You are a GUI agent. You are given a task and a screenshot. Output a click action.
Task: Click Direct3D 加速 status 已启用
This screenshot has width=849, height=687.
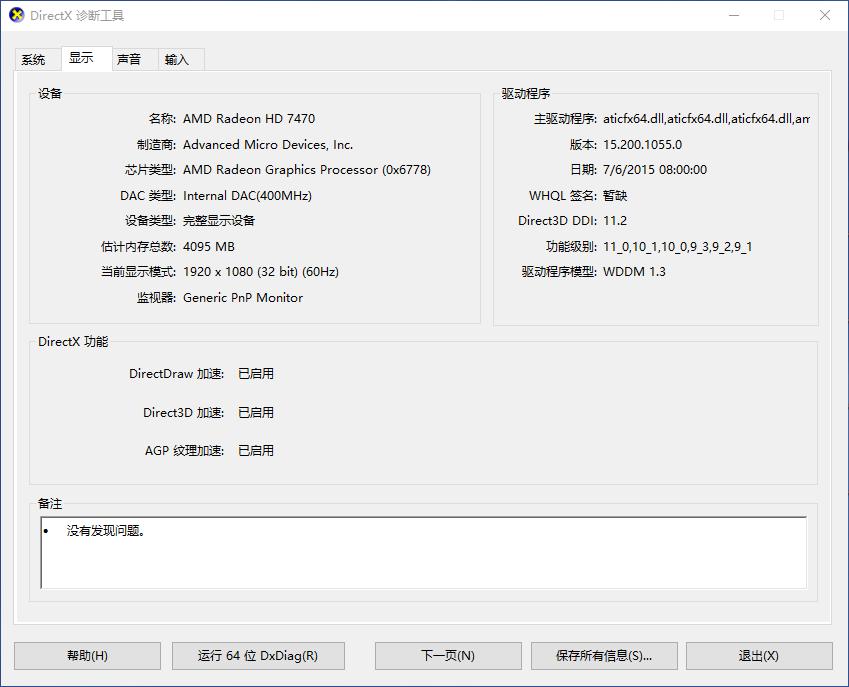256,413
